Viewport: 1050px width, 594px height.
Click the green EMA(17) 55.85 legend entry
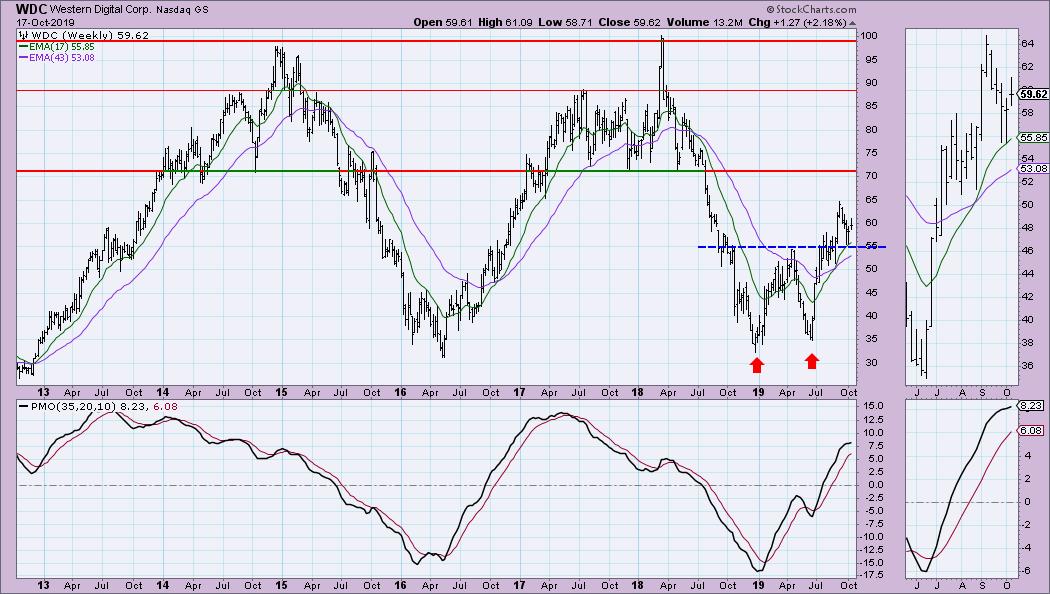point(57,47)
